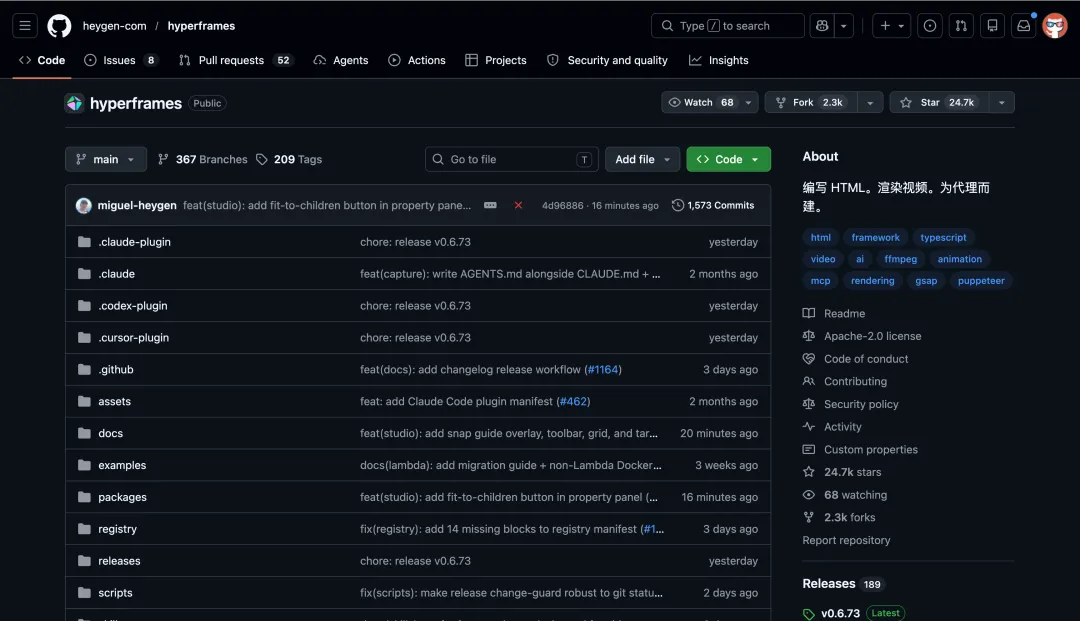Open pull request #1164 link
This screenshot has height=621, width=1080.
tap(603, 370)
